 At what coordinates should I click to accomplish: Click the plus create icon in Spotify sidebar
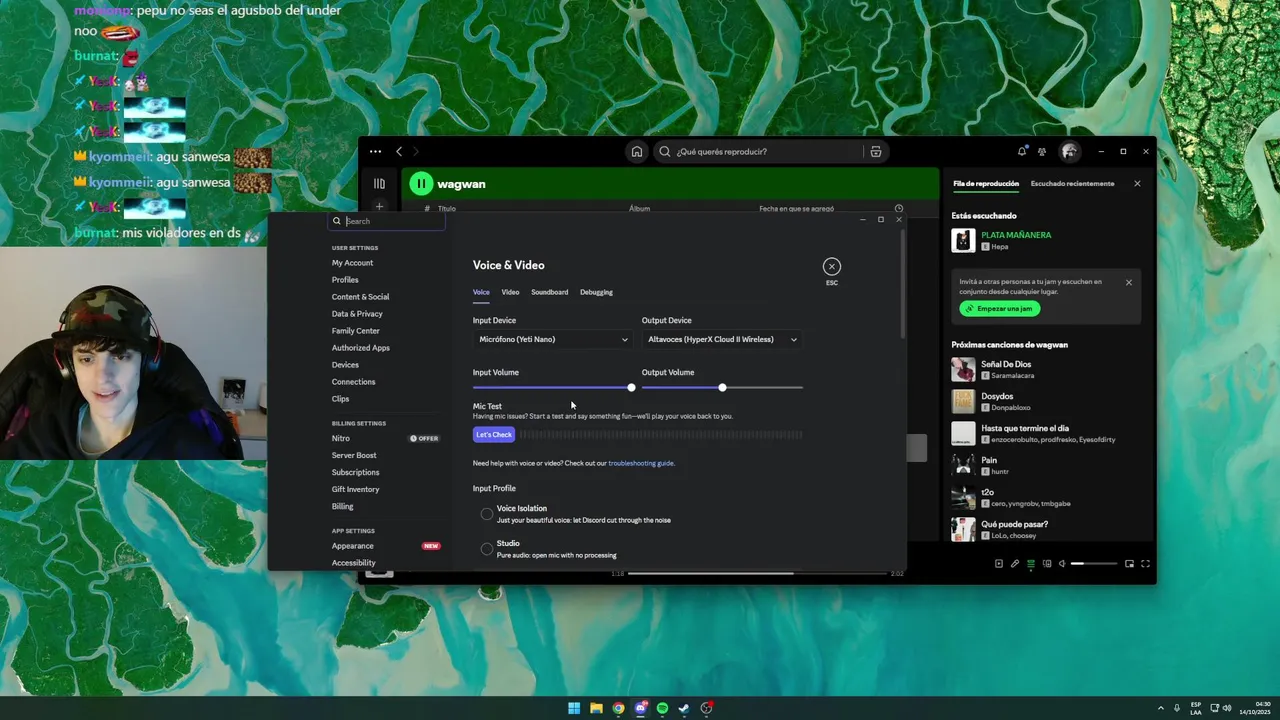379,207
